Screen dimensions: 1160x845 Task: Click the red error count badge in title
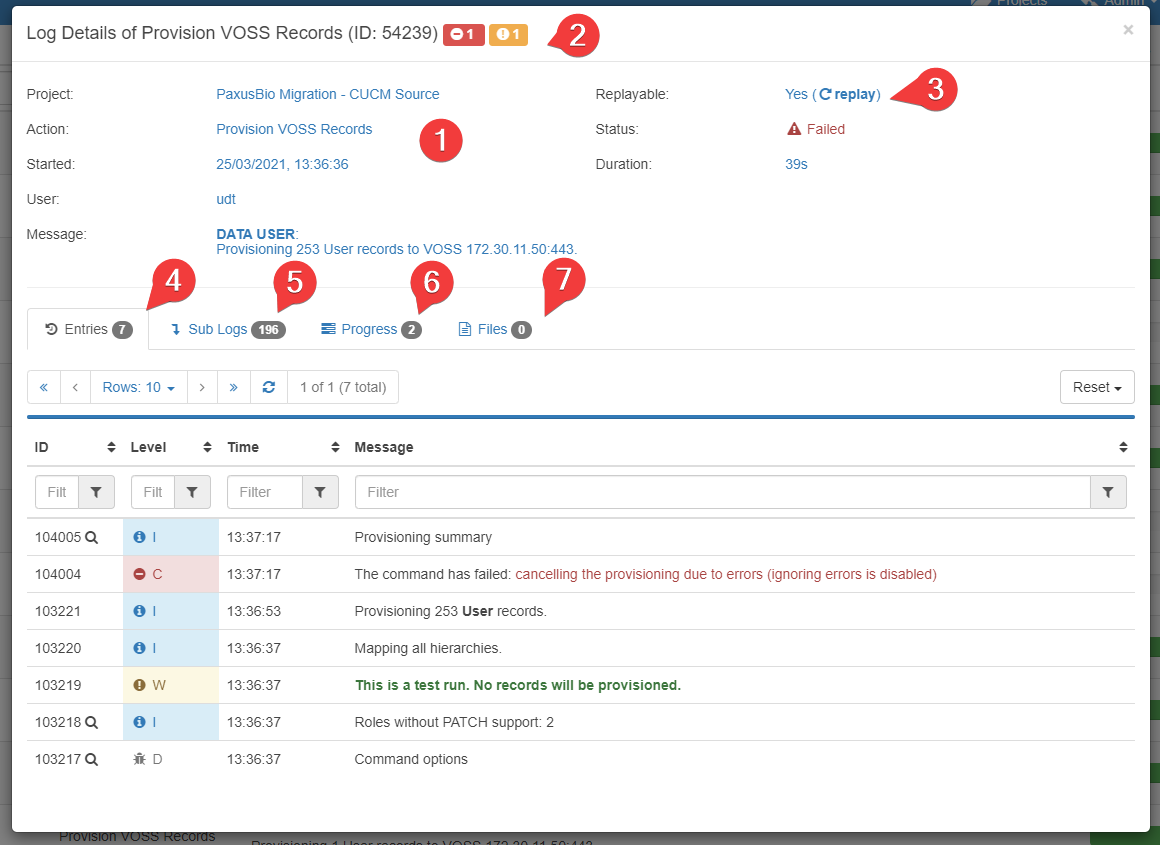click(x=464, y=35)
